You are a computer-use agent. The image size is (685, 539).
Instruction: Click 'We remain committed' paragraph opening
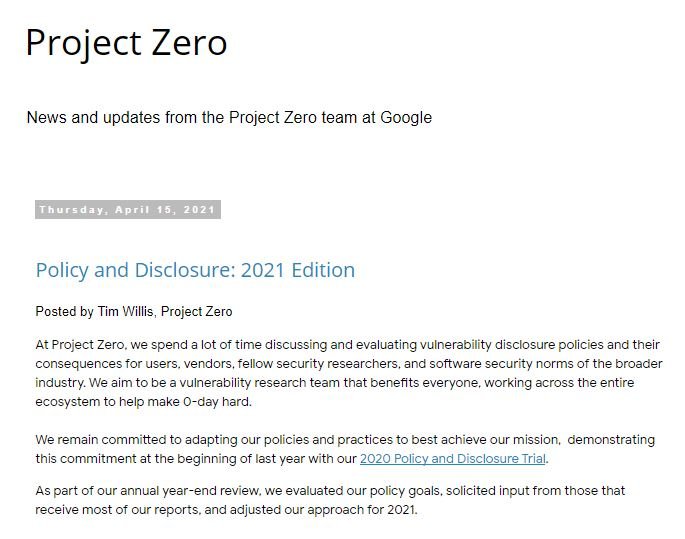click(102, 439)
